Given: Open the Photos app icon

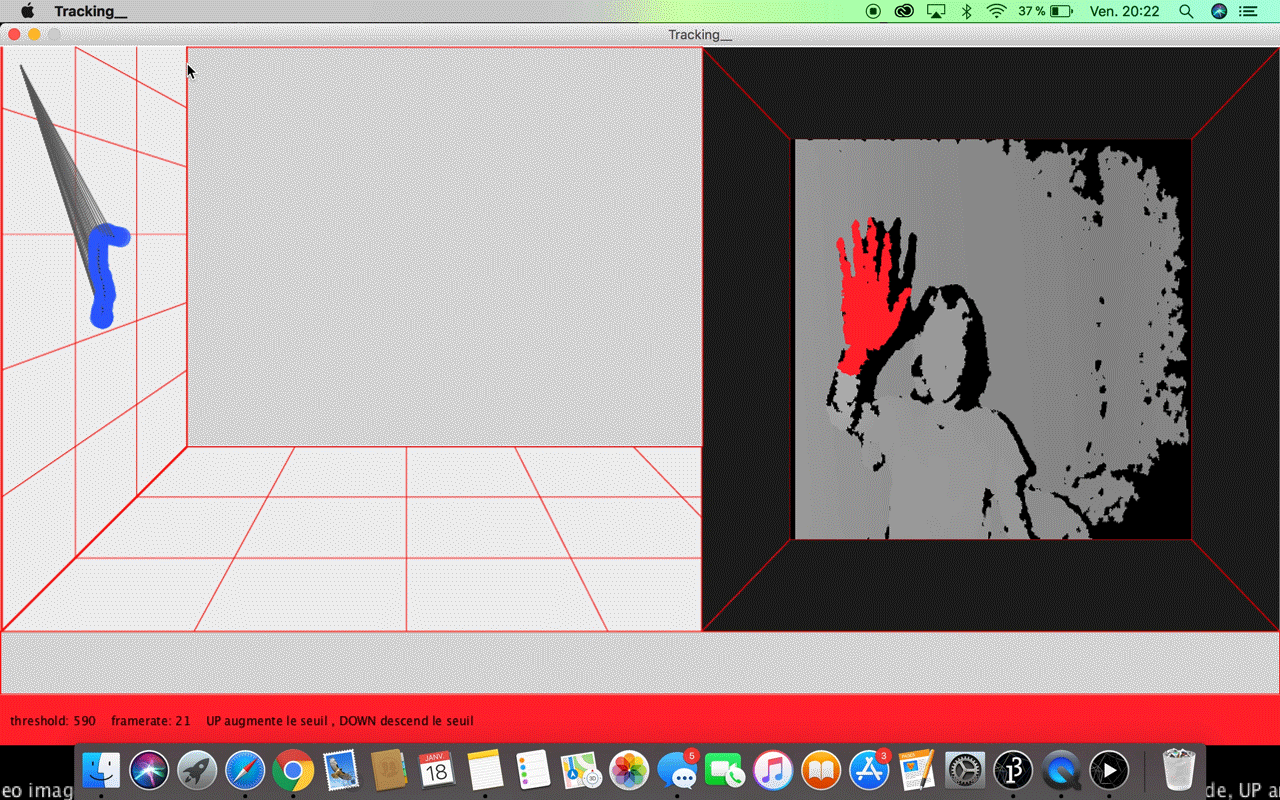Looking at the screenshot, I should [629, 771].
